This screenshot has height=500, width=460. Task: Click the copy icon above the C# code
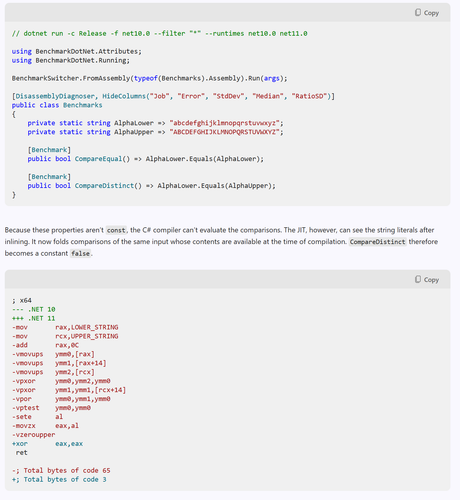click(x=418, y=12)
